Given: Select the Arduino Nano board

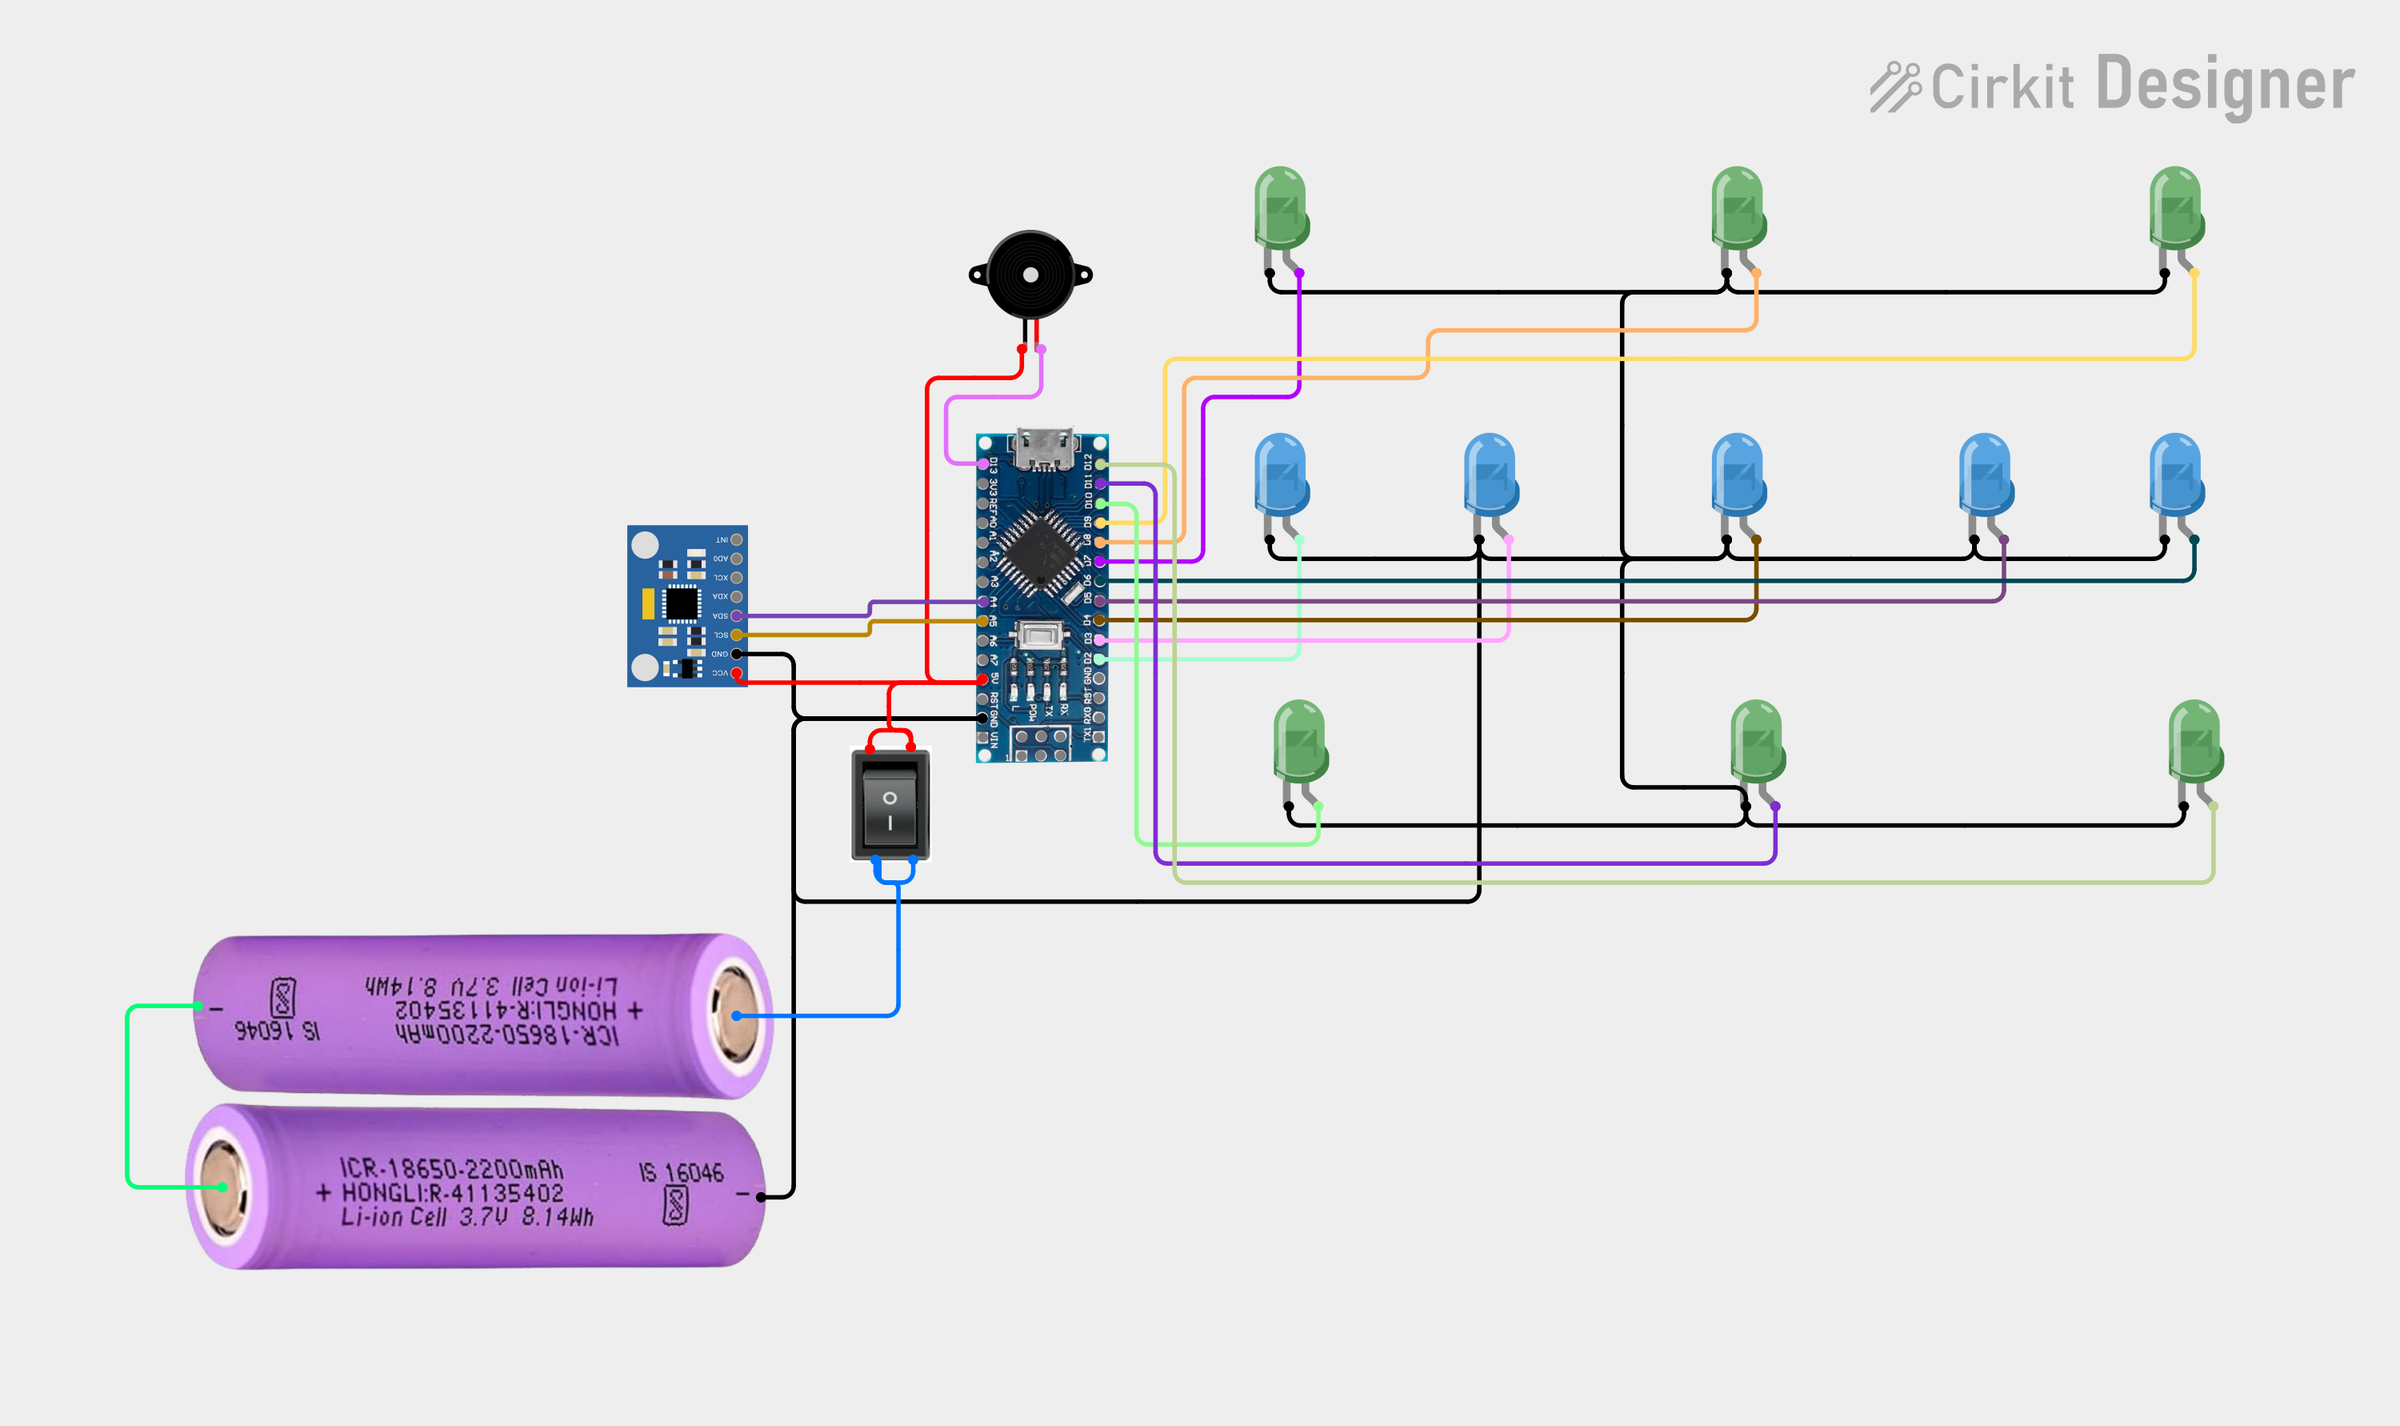Looking at the screenshot, I should point(1042,598).
